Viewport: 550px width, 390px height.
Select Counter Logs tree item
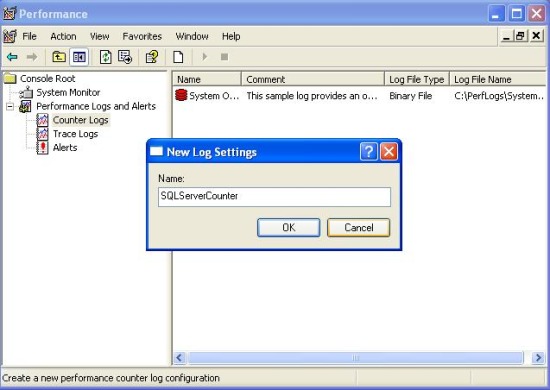pos(81,120)
